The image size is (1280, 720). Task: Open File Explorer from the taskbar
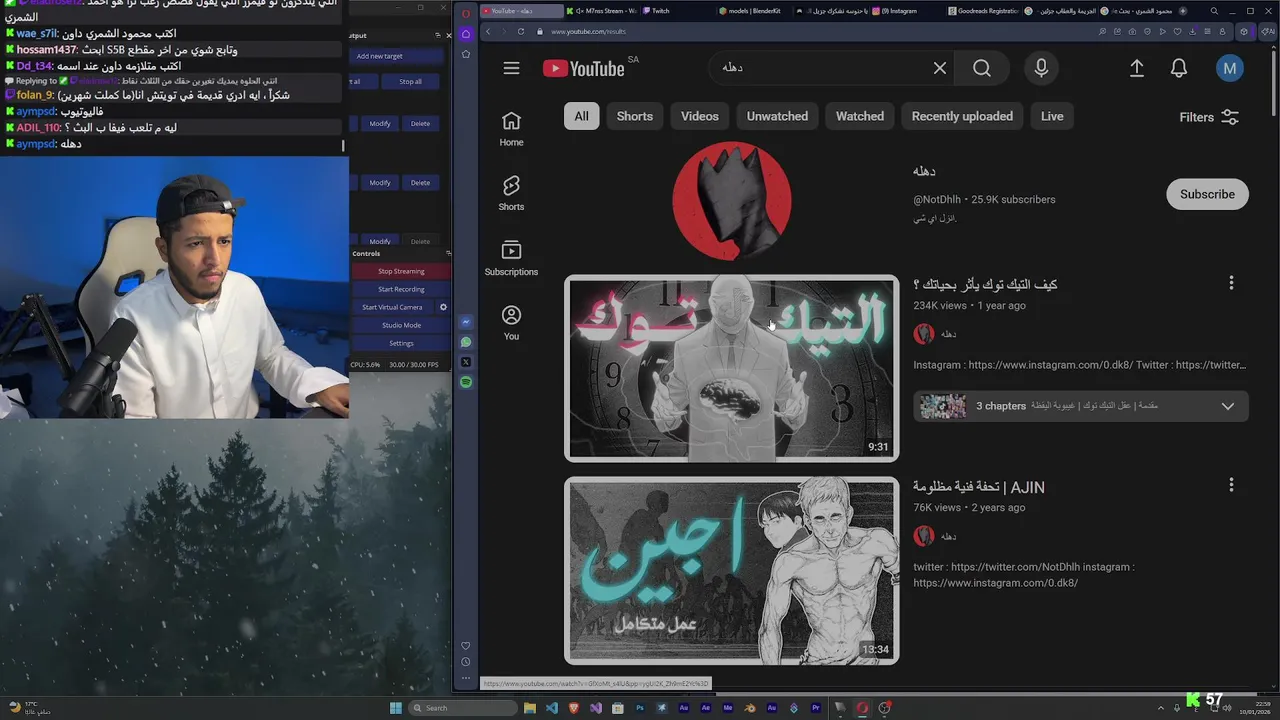pyautogui.click(x=530, y=708)
